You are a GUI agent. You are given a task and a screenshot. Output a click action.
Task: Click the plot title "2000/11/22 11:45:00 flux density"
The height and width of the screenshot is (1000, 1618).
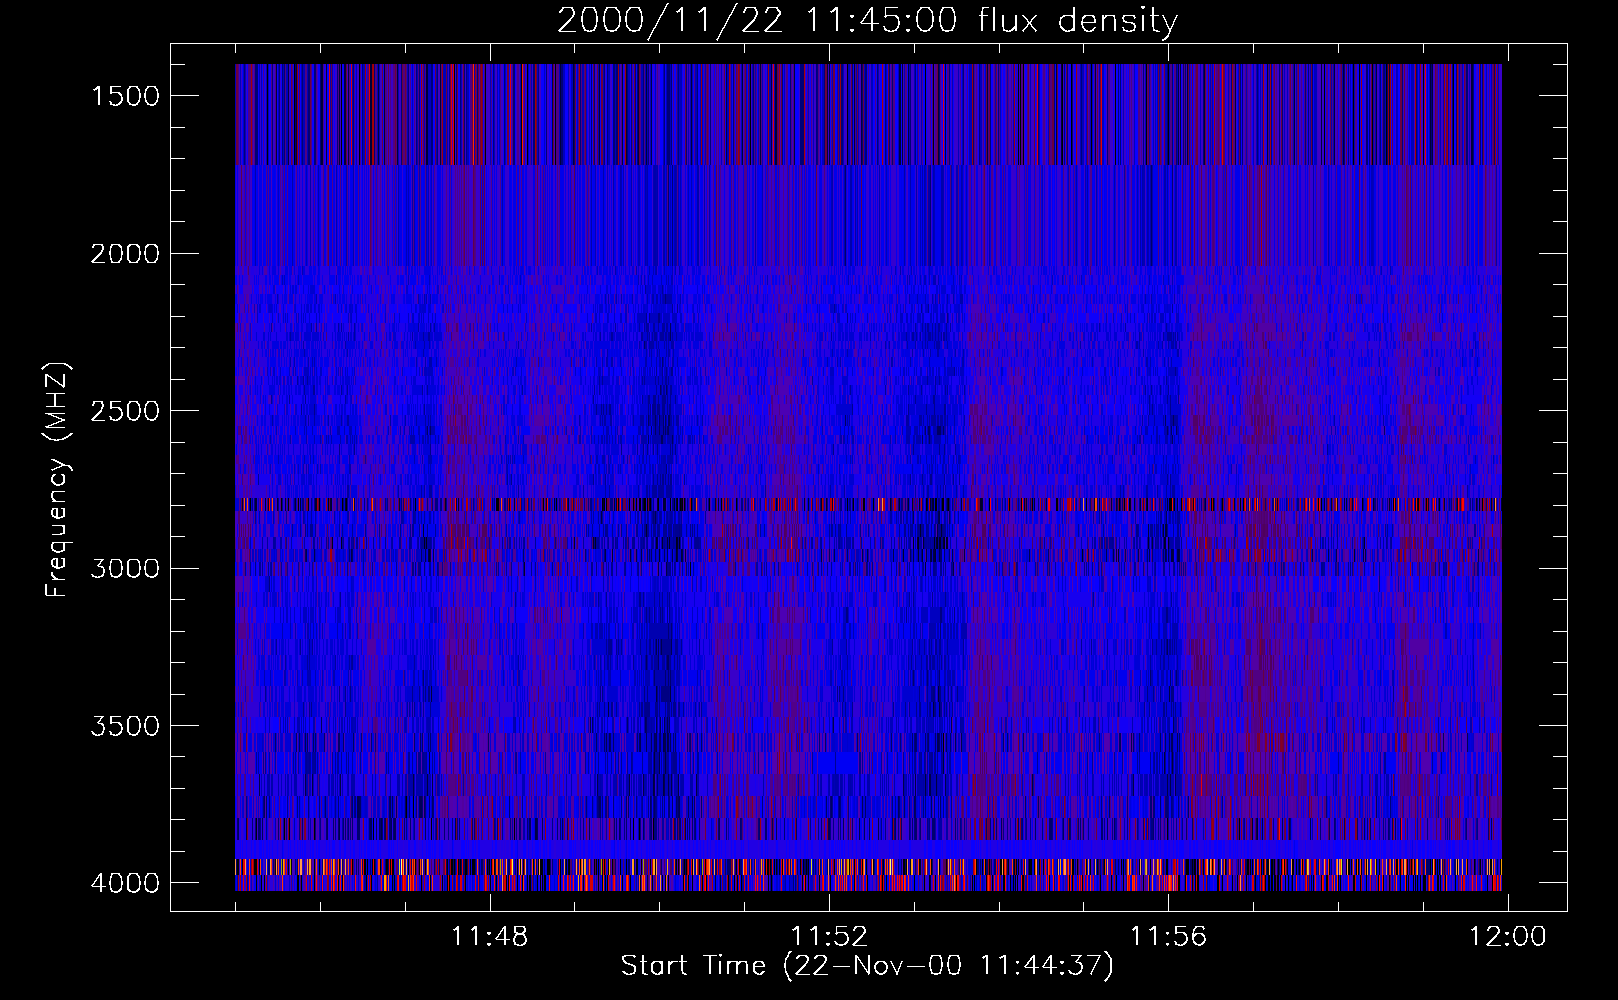867,21
